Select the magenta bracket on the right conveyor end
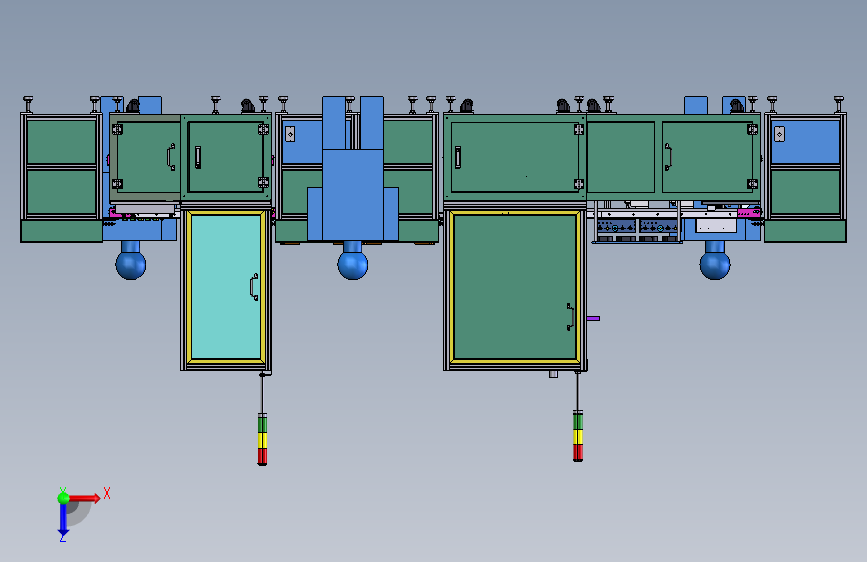867x562 pixels. 749,212
